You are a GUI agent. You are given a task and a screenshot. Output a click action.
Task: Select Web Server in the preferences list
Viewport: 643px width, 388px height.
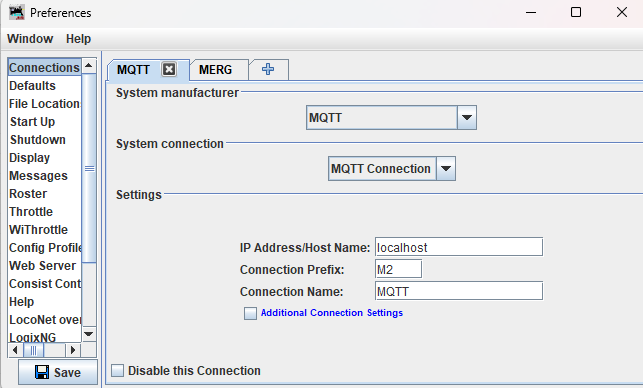pos(45,266)
